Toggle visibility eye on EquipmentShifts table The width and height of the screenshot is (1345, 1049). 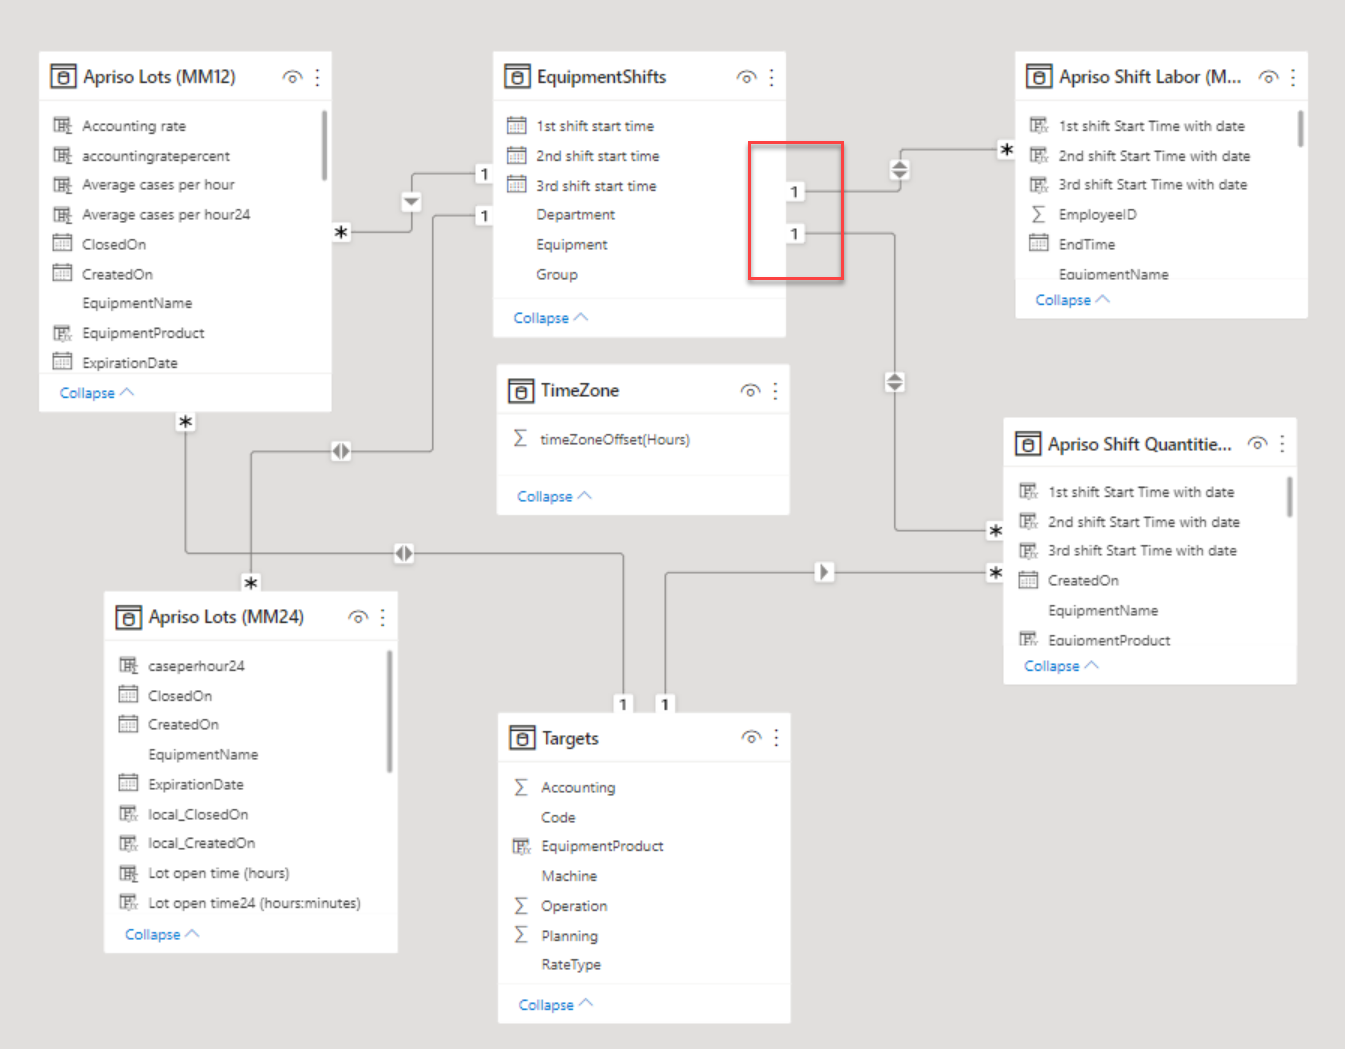click(746, 77)
